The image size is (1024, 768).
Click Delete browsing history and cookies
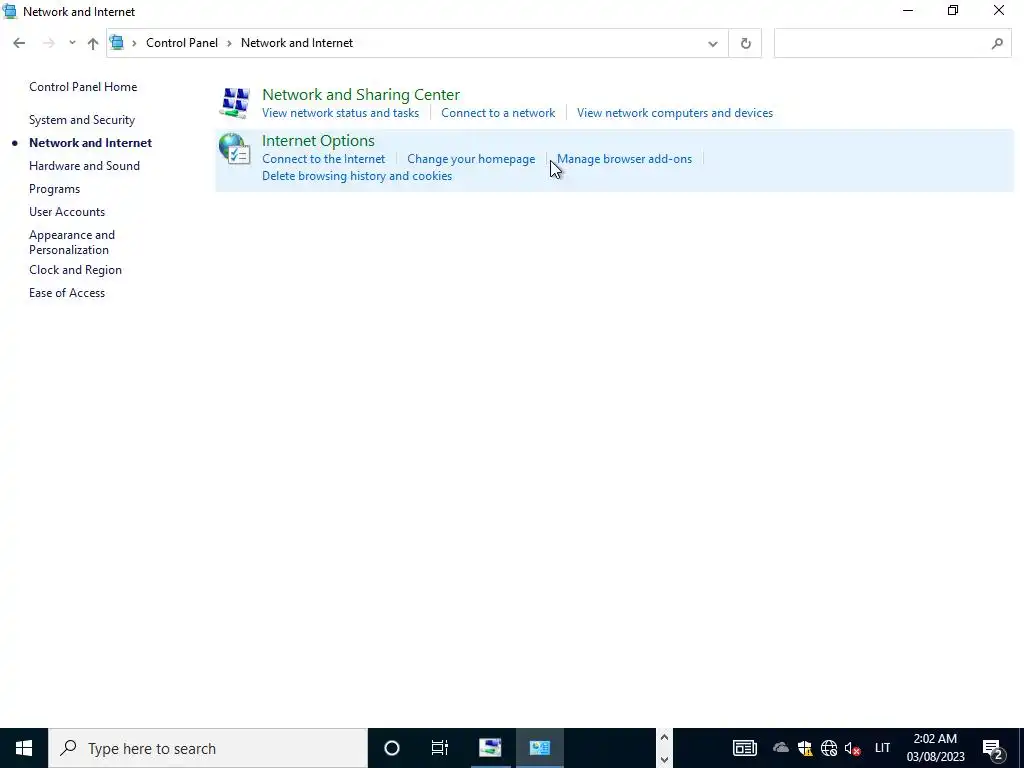click(x=357, y=176)
